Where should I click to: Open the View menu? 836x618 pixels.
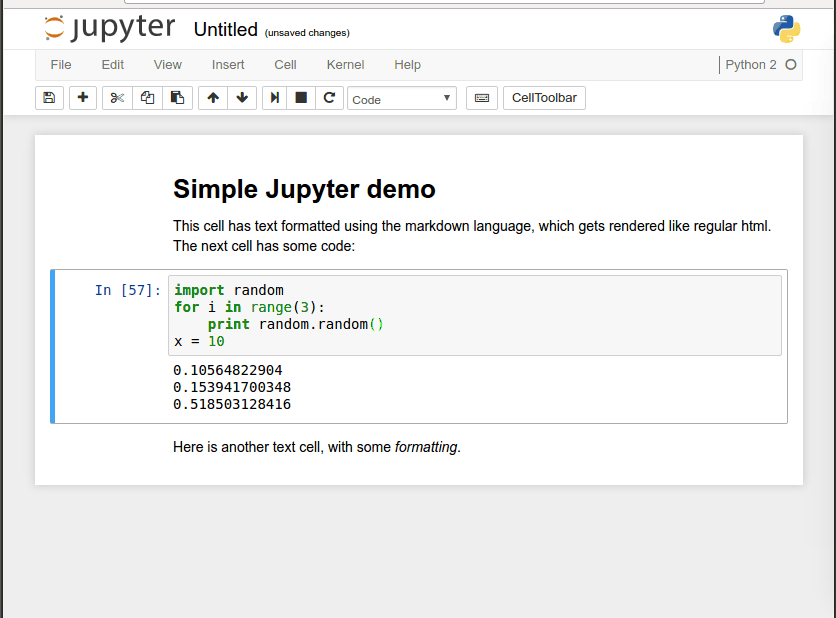tap(167, 65)
